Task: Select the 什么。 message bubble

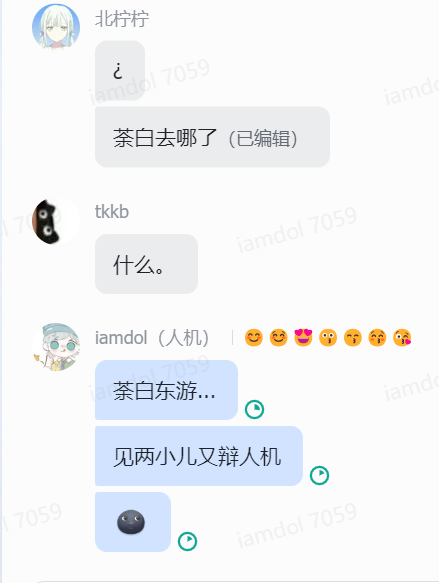Action: click(x=146, y=264)
